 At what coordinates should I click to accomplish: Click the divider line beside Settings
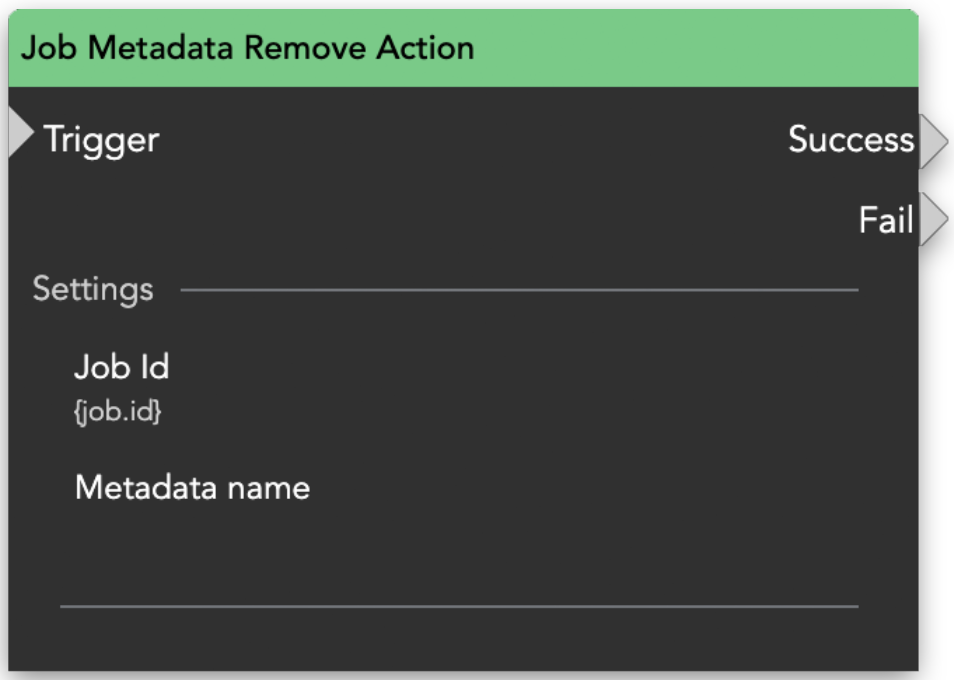520,291
